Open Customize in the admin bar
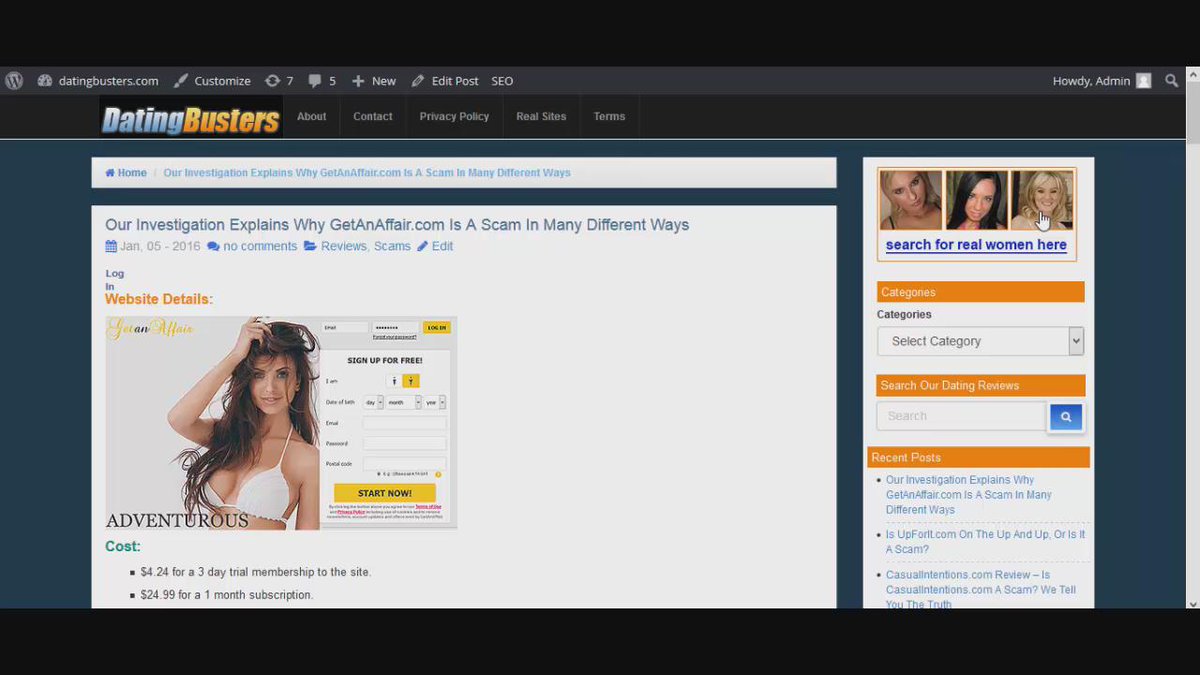Viewport: 1200px width, 675px height. [x=212, y=81]
